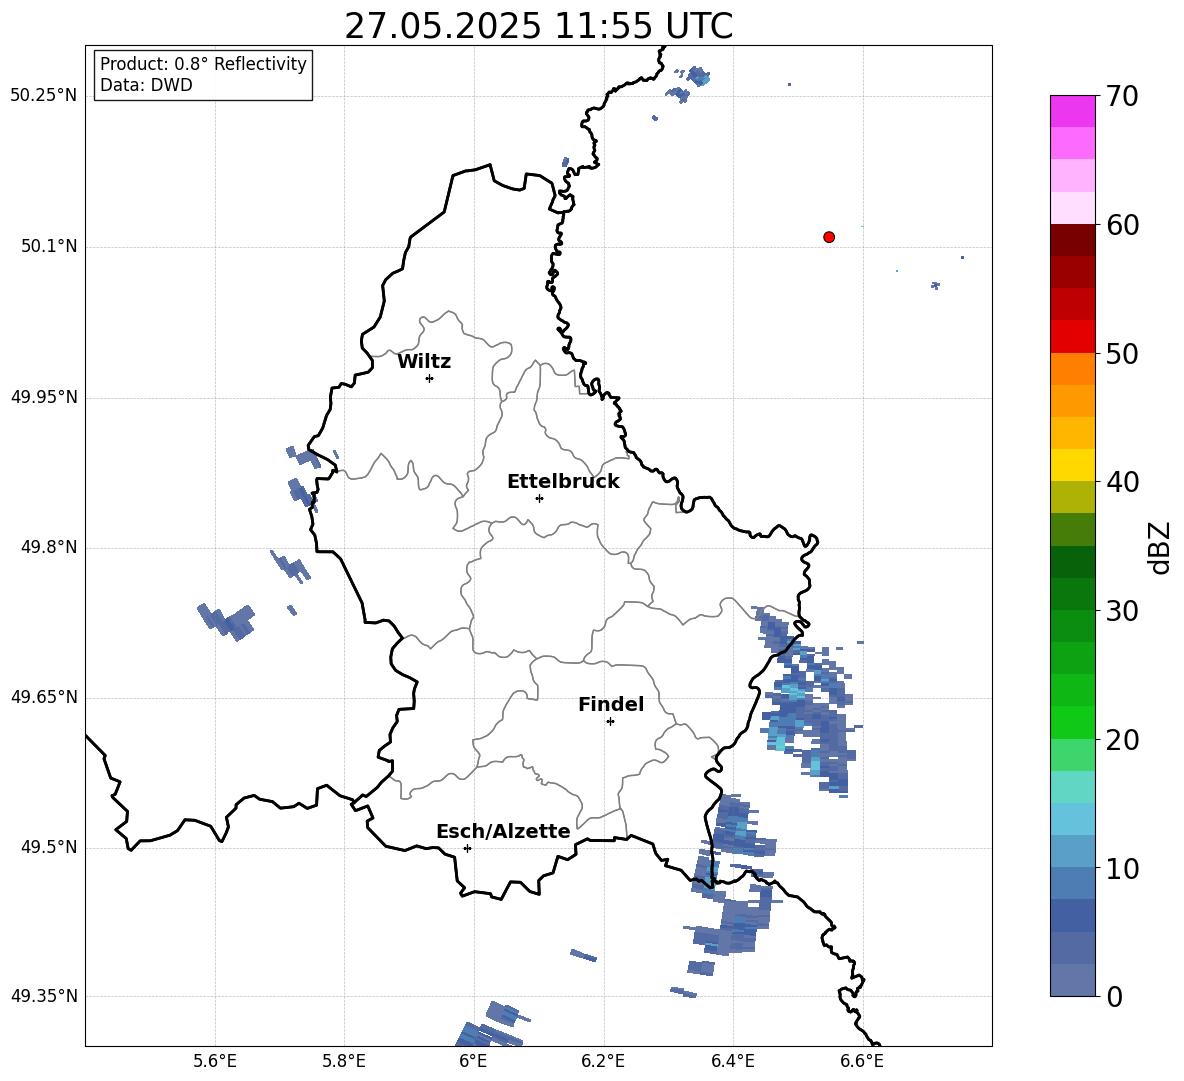
Task: Click the 5.8°E longitude label
Action: pos(344,1061)
